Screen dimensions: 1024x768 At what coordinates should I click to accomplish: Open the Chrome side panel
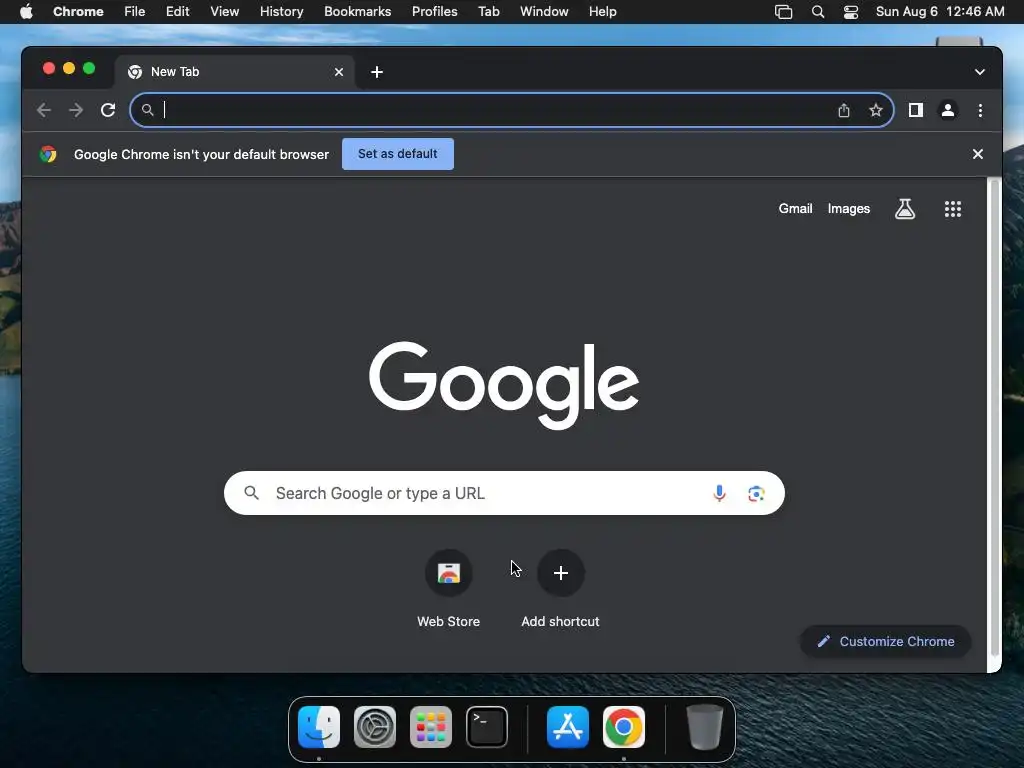[x=916, y=110]
